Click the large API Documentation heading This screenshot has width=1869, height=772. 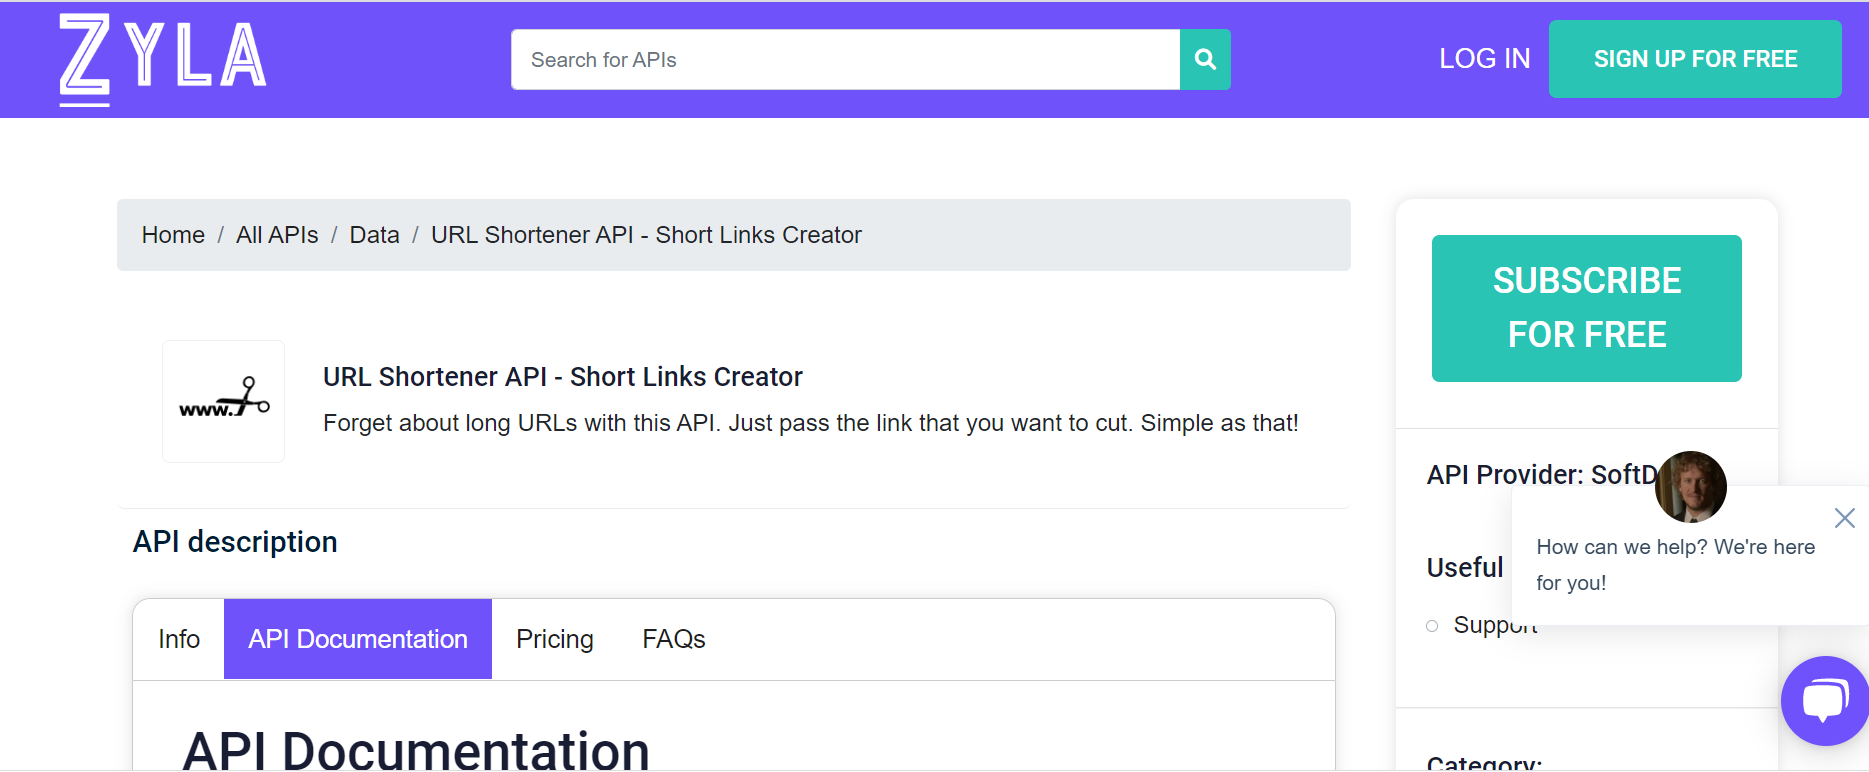tap(416, 750)
